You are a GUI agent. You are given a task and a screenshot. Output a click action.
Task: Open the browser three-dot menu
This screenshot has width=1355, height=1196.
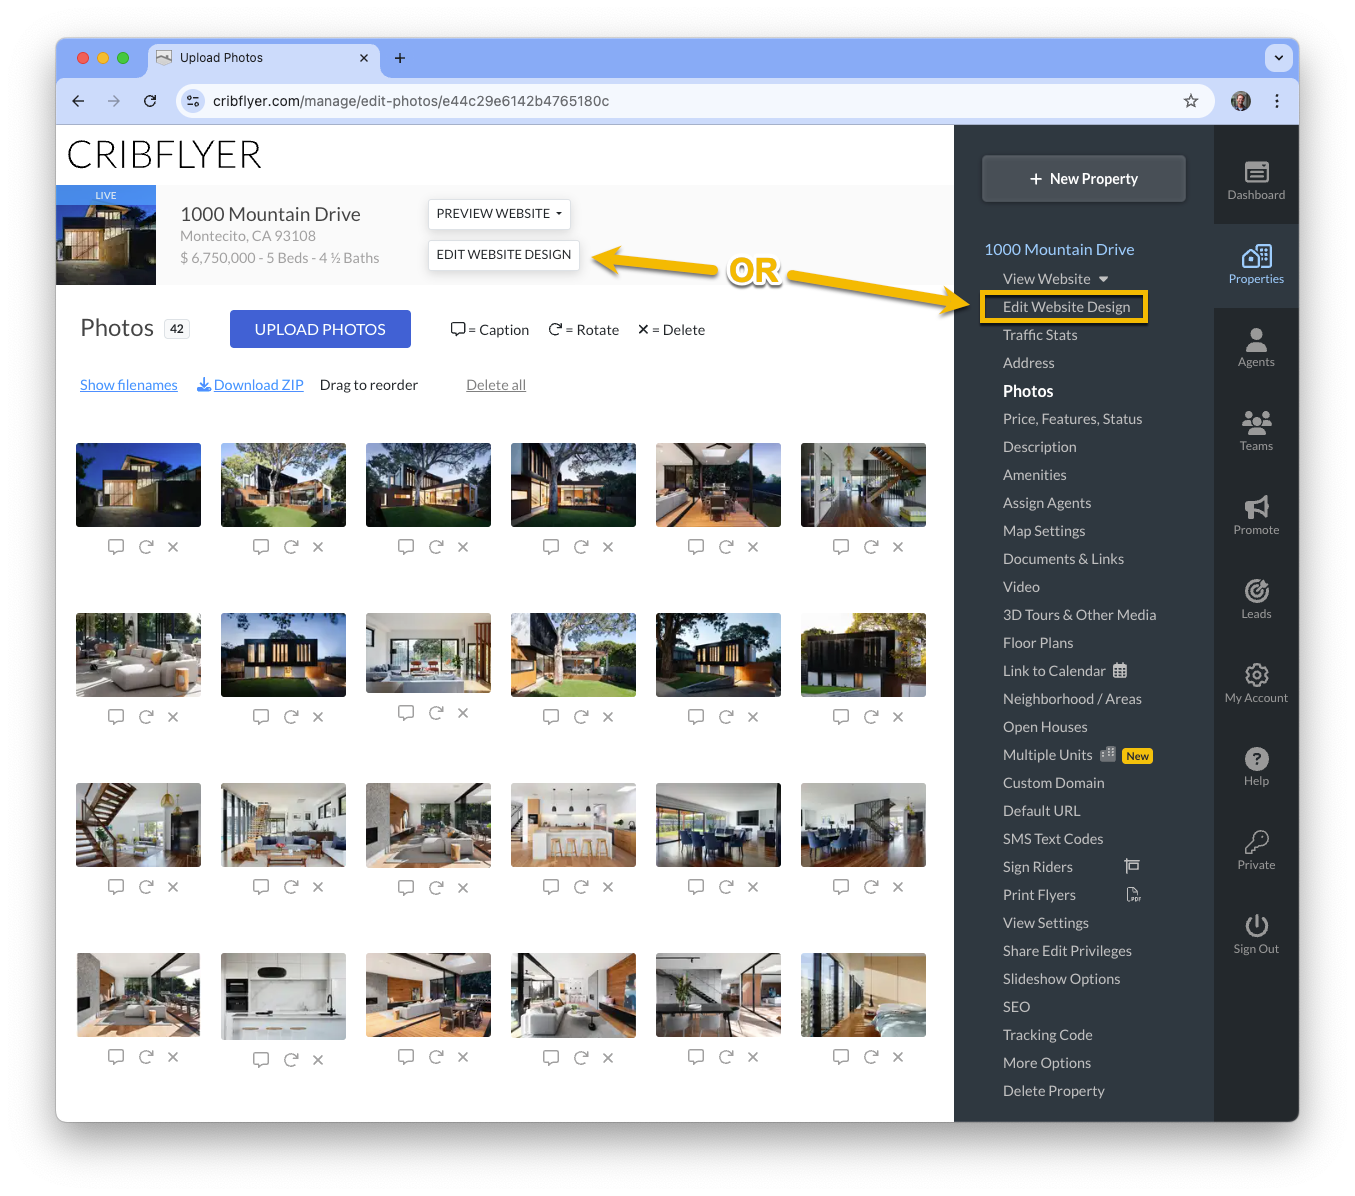pyautogui.click(x=1277, y=101)
